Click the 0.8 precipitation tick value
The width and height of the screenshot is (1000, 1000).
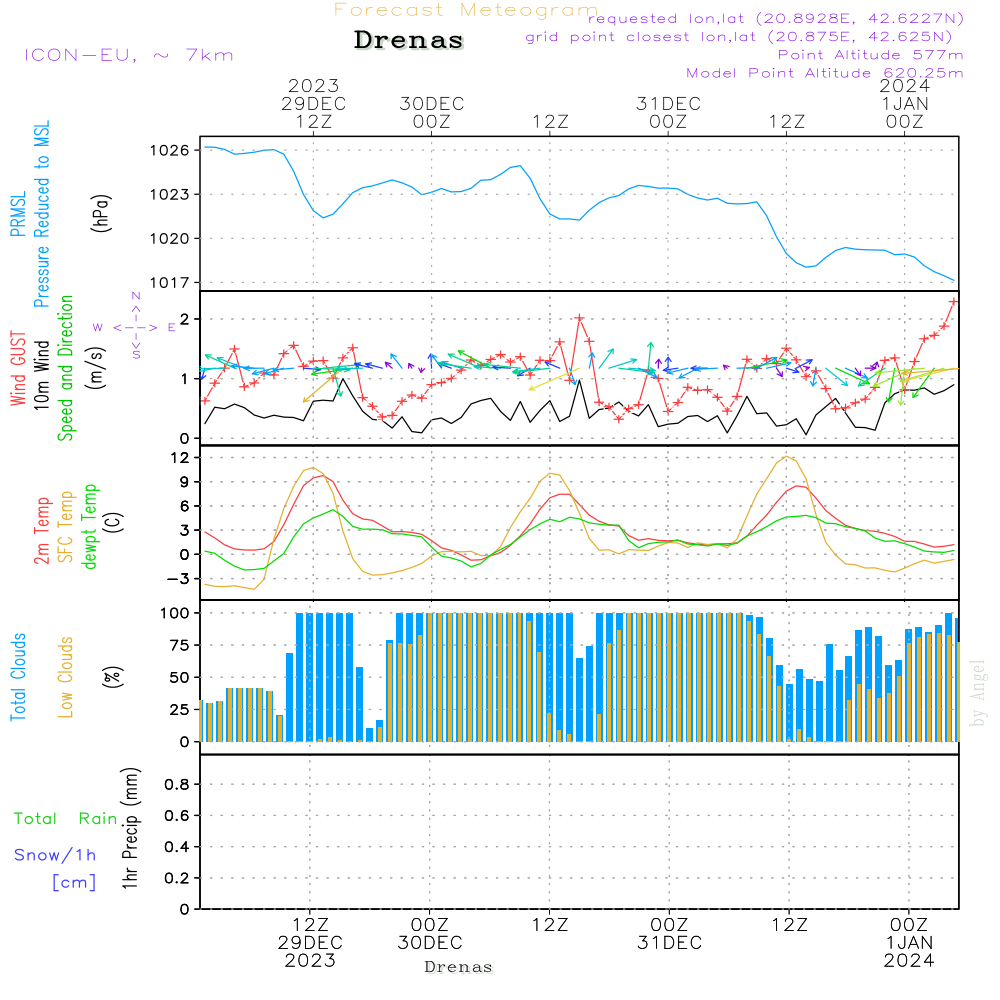(177, 785)
